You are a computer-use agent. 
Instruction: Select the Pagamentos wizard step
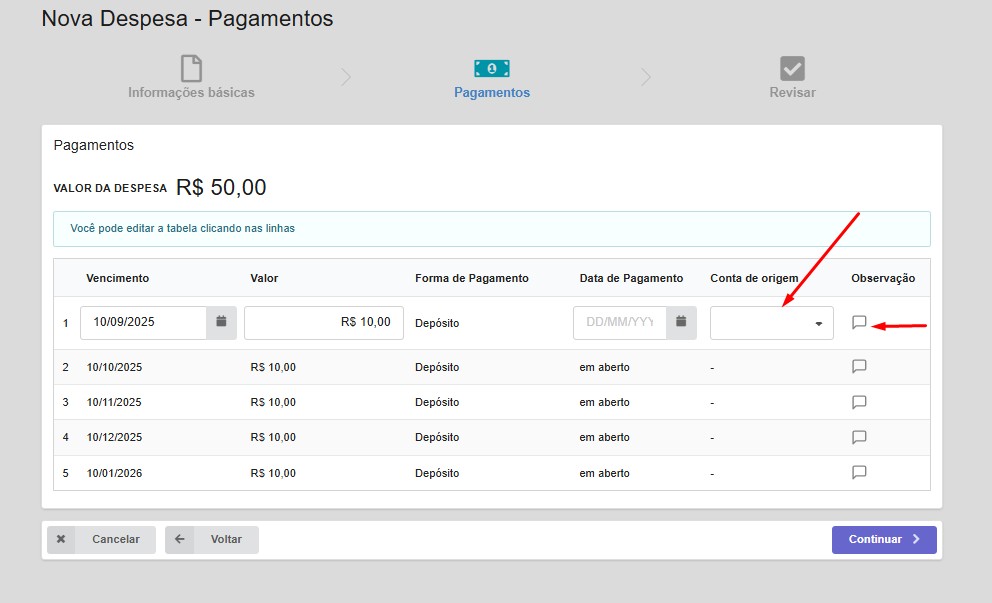click(491, 92)
